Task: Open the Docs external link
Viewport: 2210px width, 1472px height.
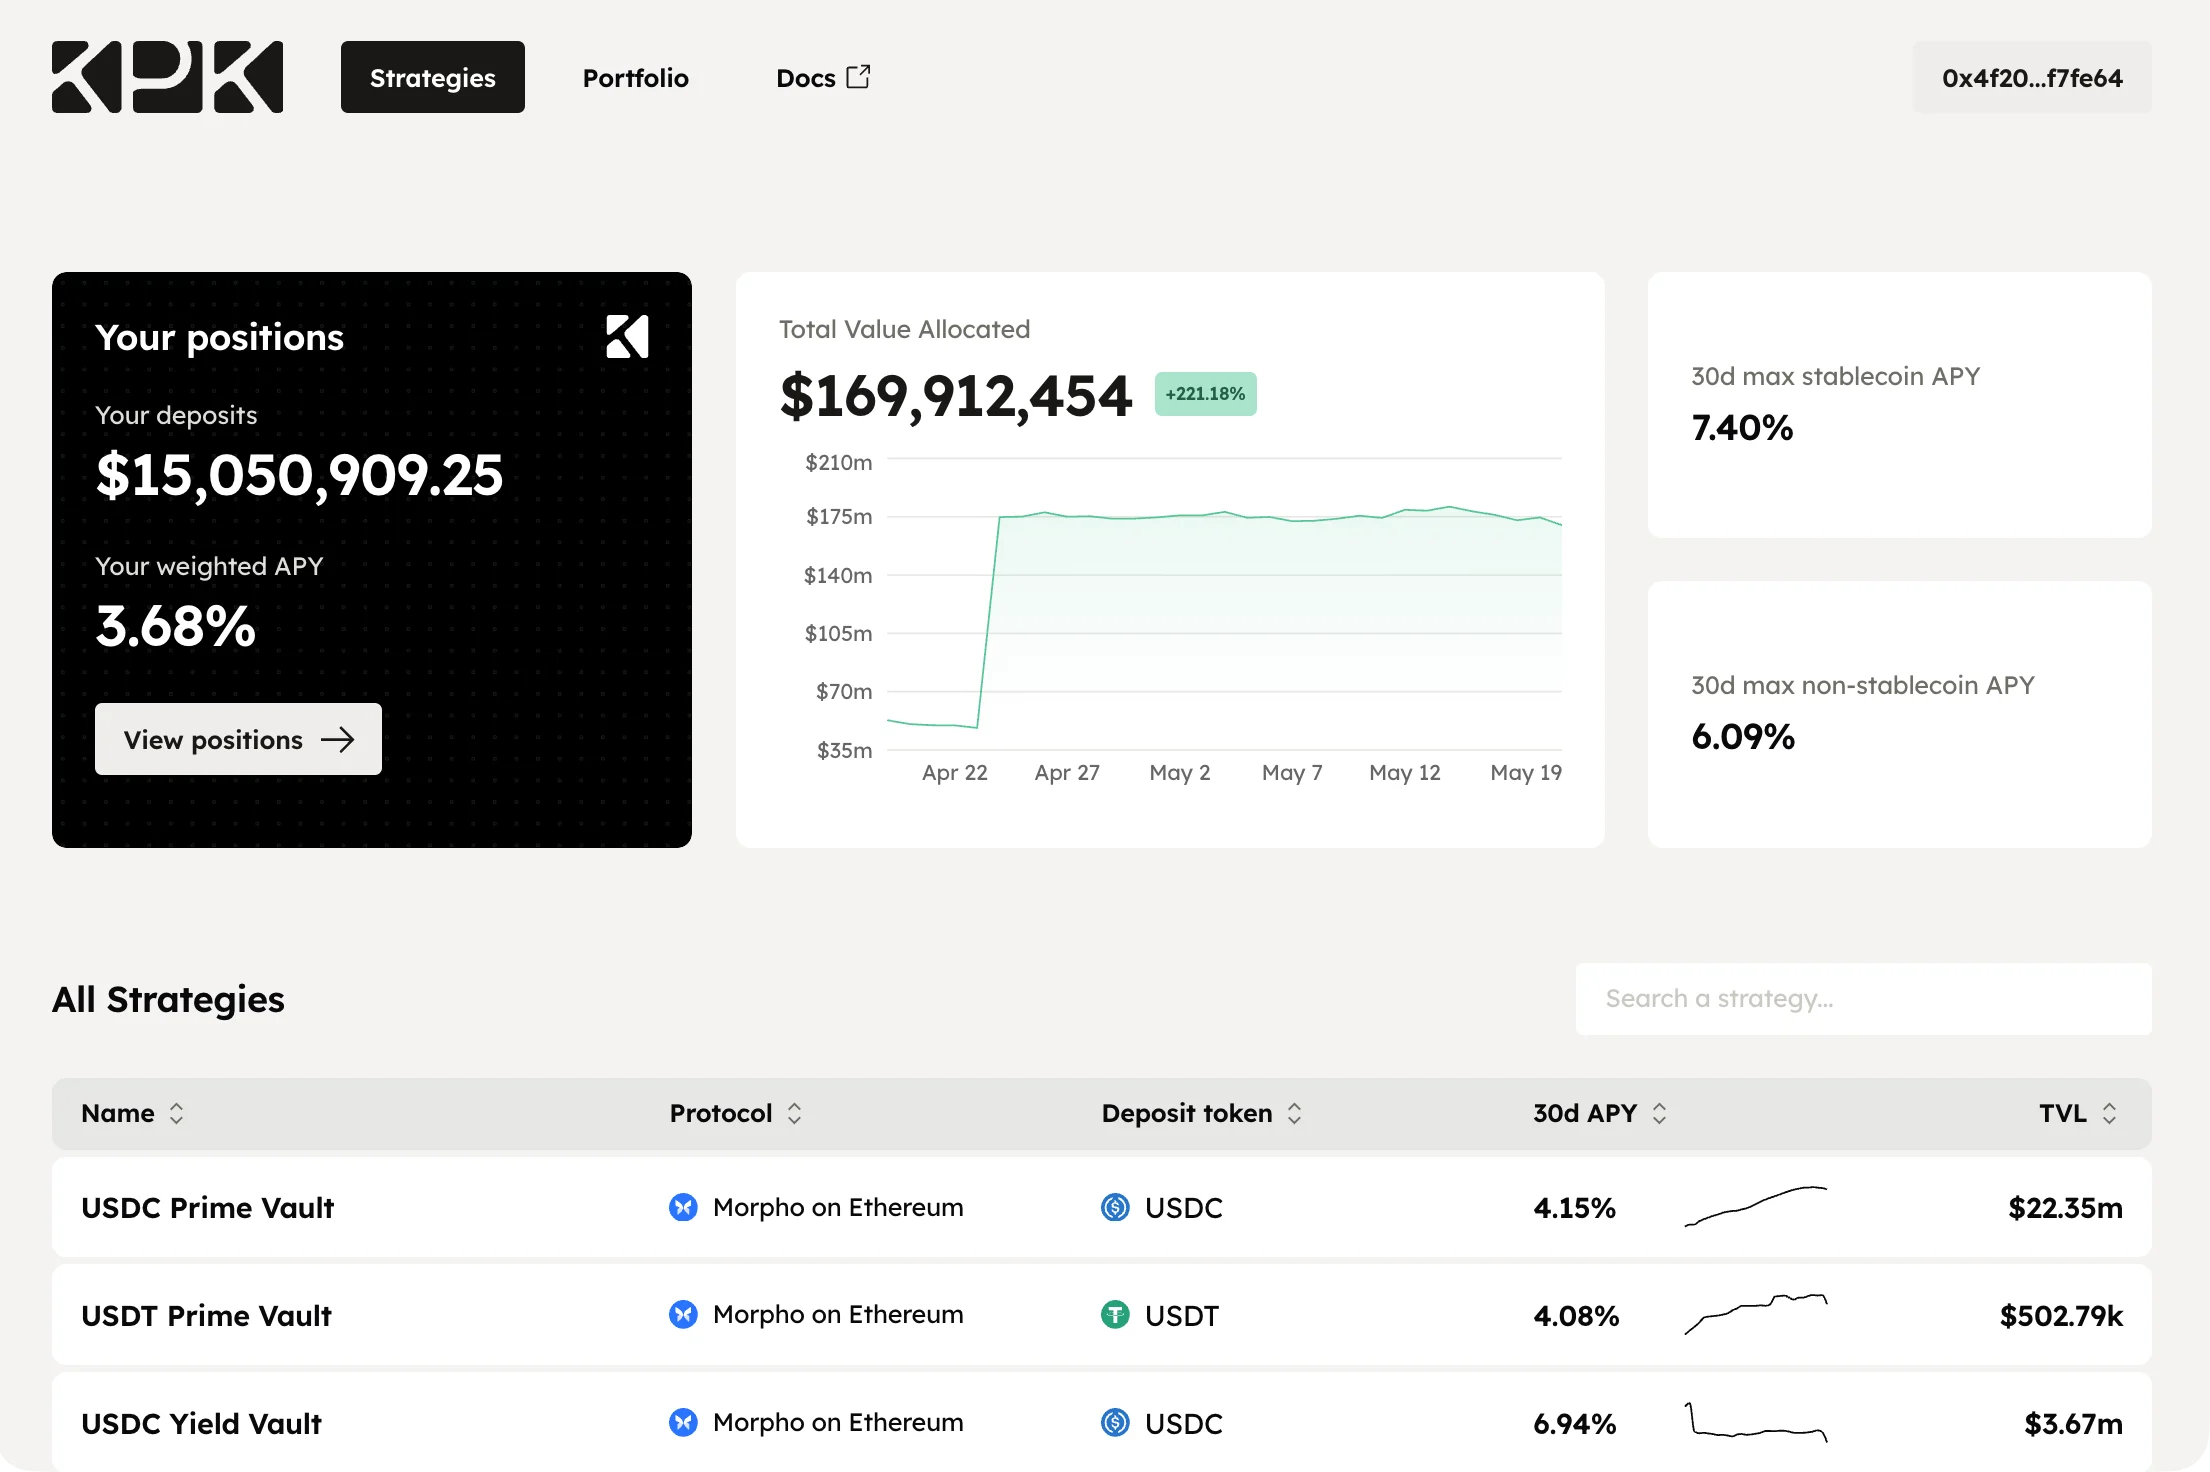Action: (x=823, y=78)
